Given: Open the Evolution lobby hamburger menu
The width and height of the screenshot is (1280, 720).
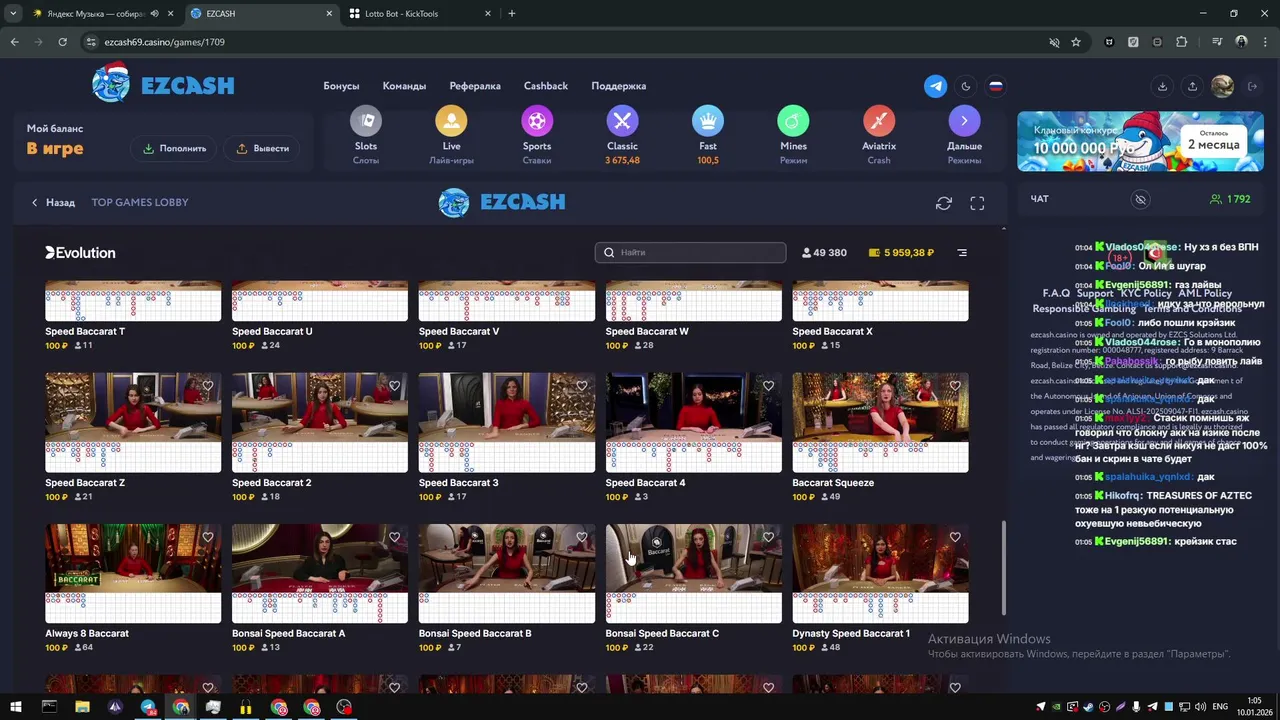Looking at the screenshot, I should coord(962,253).
